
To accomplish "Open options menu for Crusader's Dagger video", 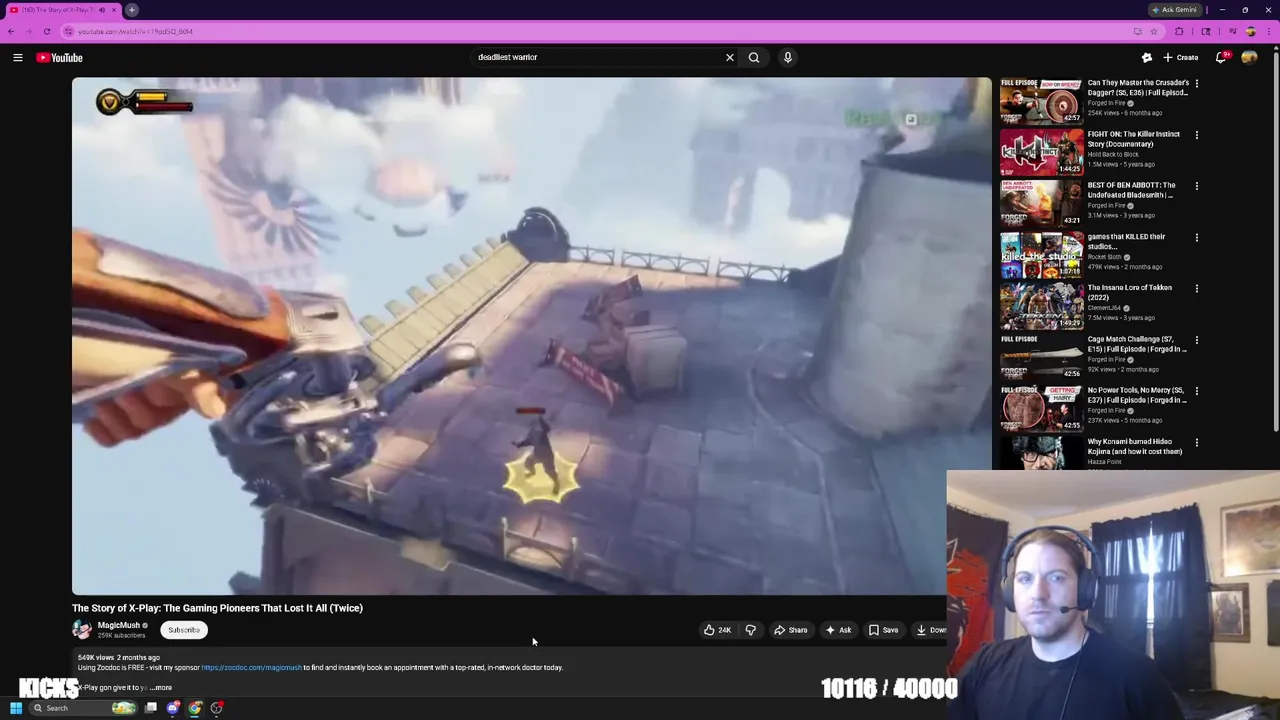I will (x=1196, y=84).
